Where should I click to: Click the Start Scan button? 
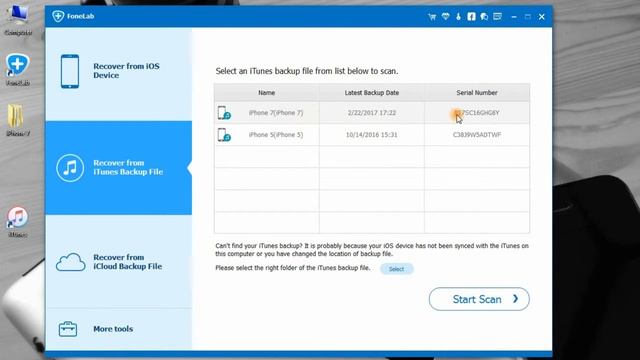479,299
